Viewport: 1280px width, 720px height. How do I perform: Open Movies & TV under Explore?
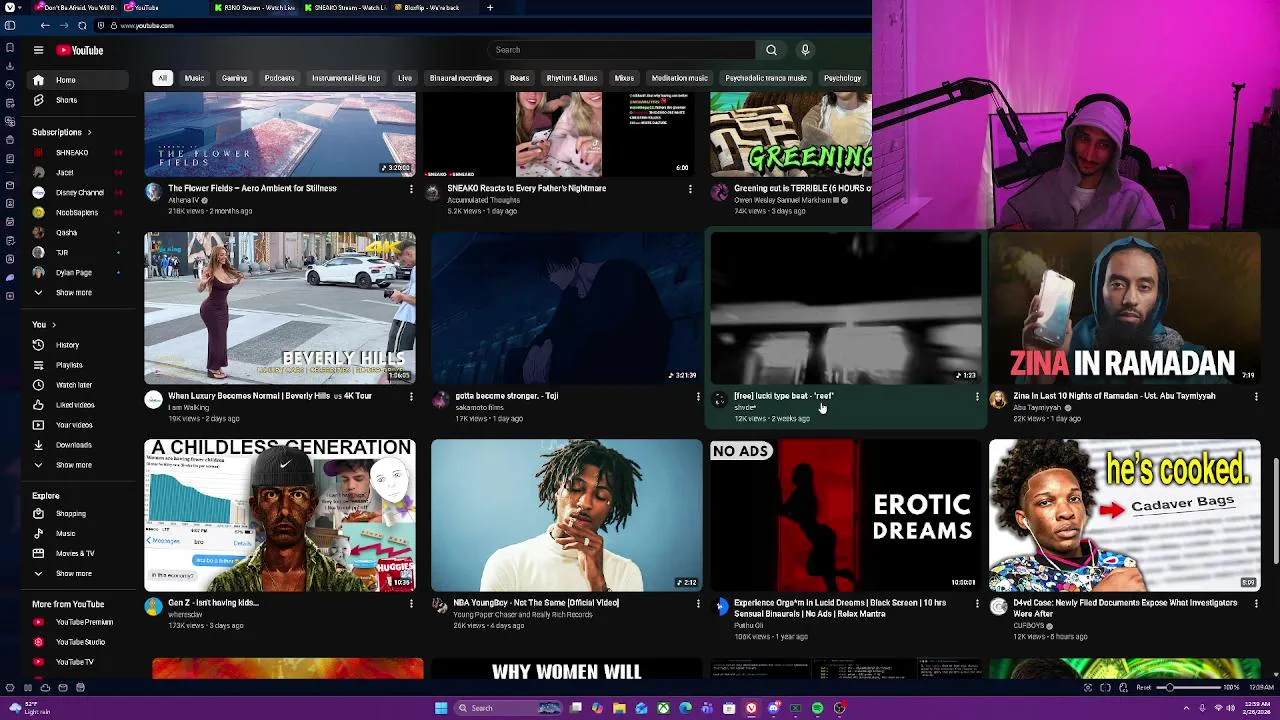tap(78, 553)
